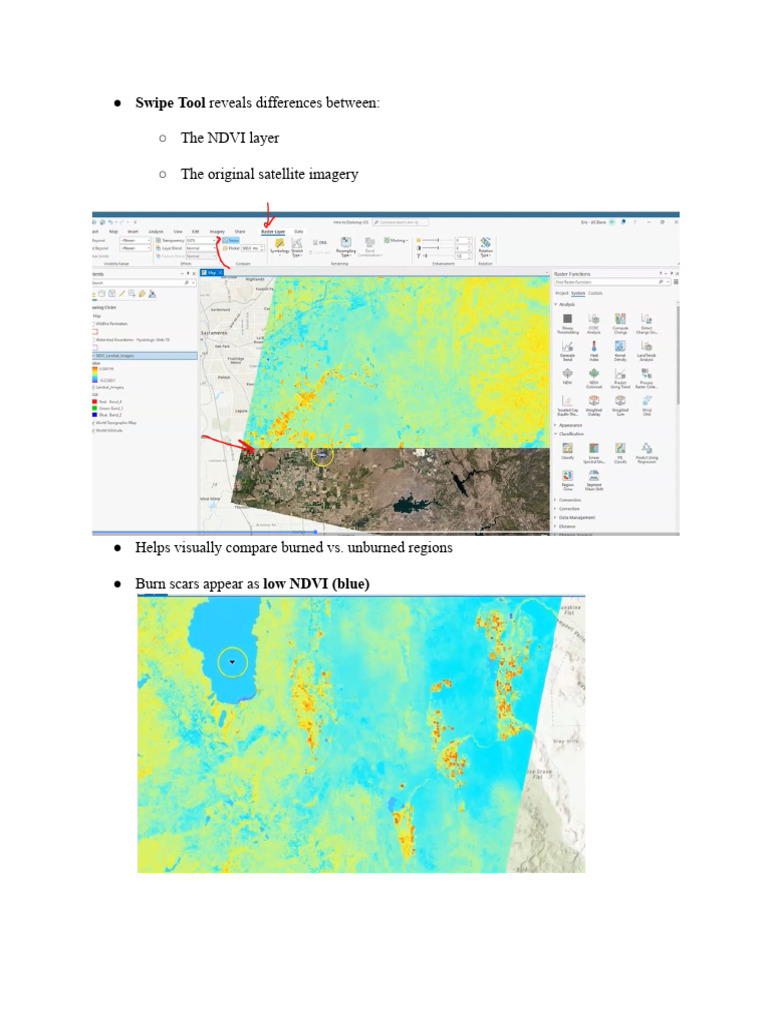
Task: Open the Wind Chill raster function
Action: 647,405
